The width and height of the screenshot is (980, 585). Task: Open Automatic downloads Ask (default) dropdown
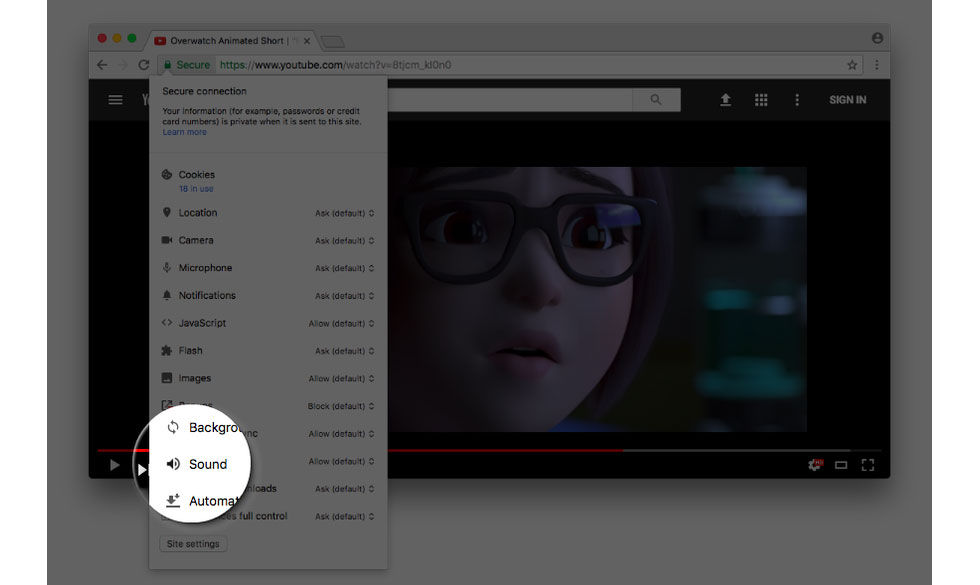pos(344,489)
